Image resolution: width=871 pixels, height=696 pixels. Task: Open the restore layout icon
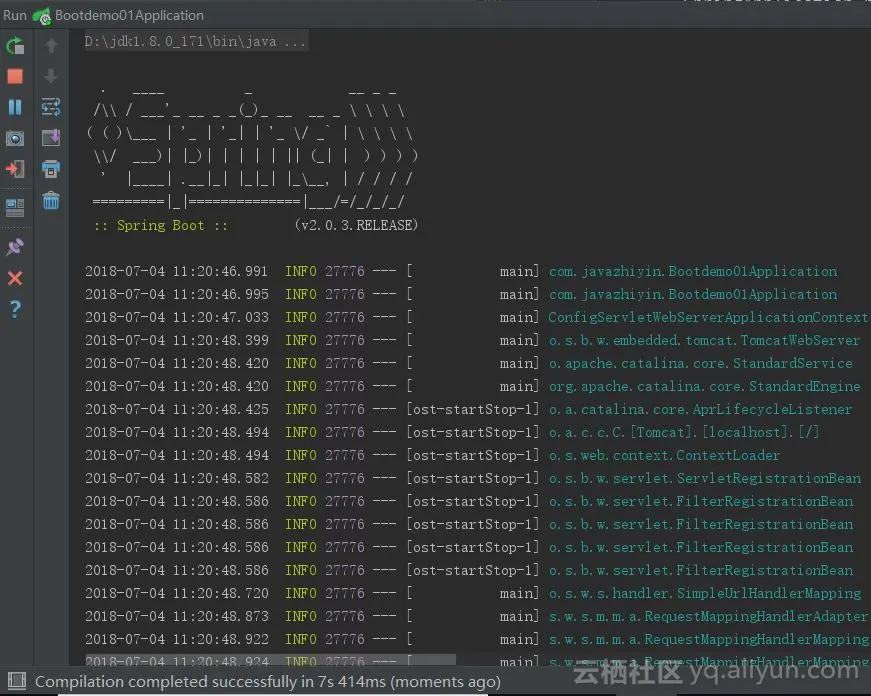coord(15,208)
